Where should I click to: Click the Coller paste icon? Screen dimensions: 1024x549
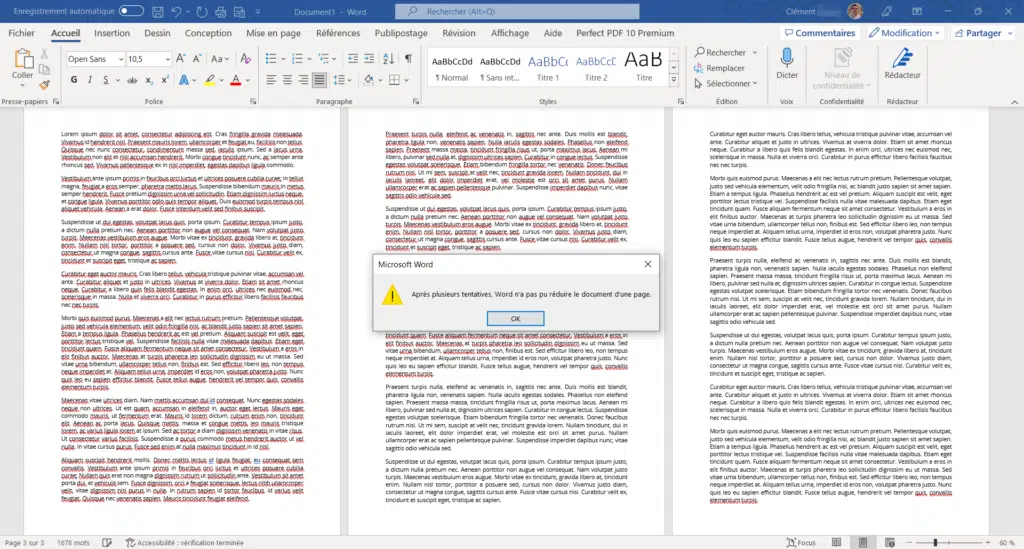tap(23, 59)
